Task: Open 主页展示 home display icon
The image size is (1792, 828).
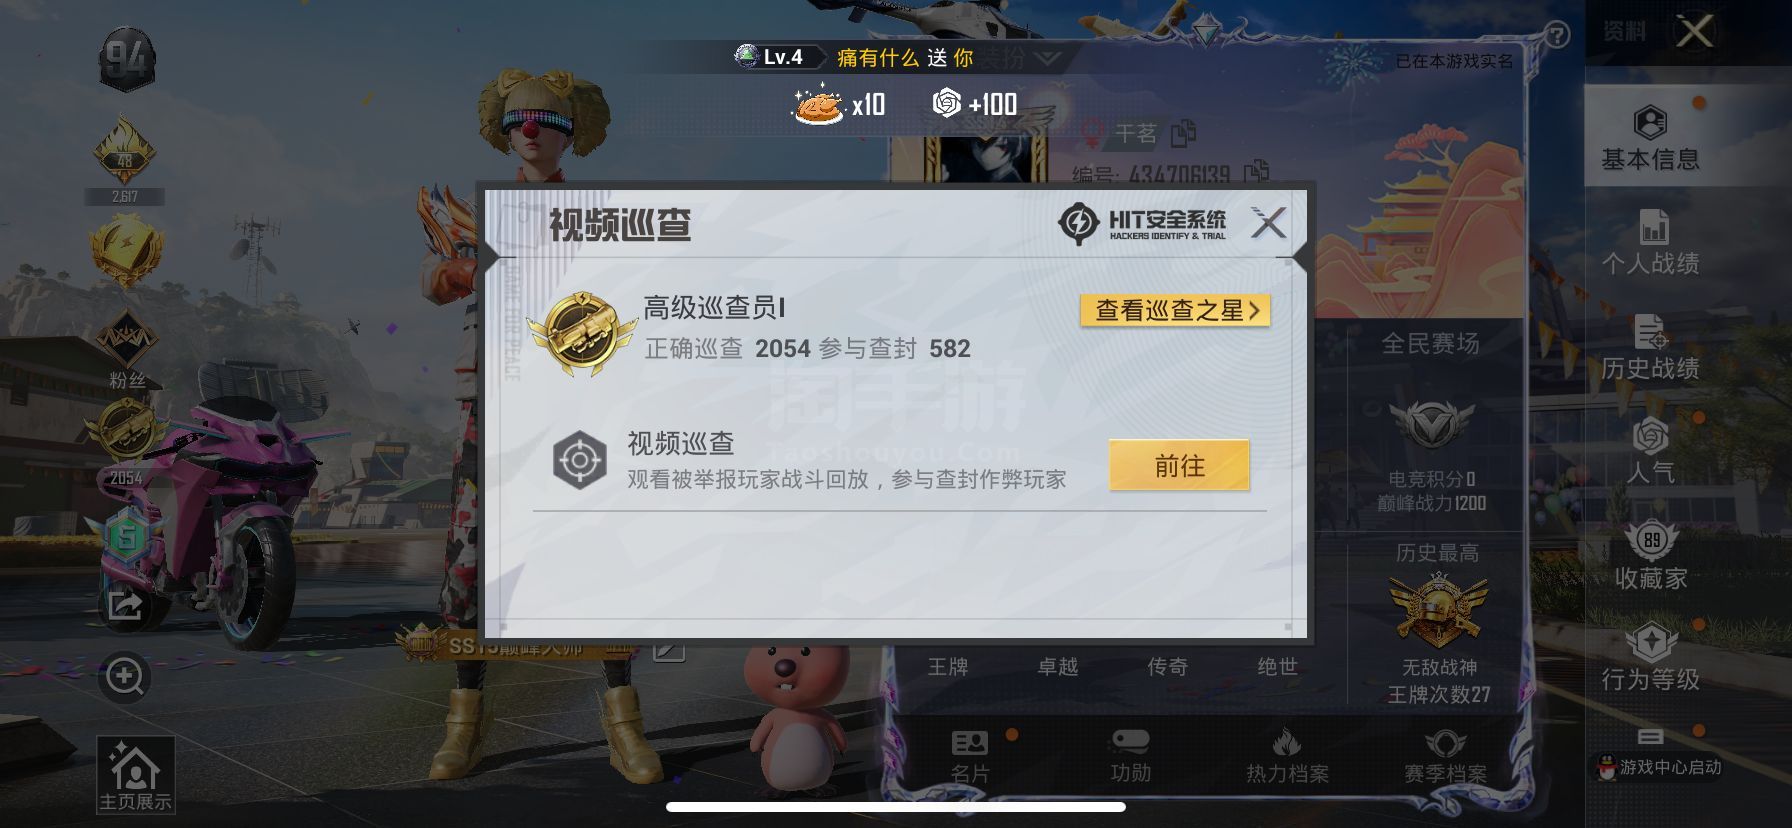Action: [135, 775]
